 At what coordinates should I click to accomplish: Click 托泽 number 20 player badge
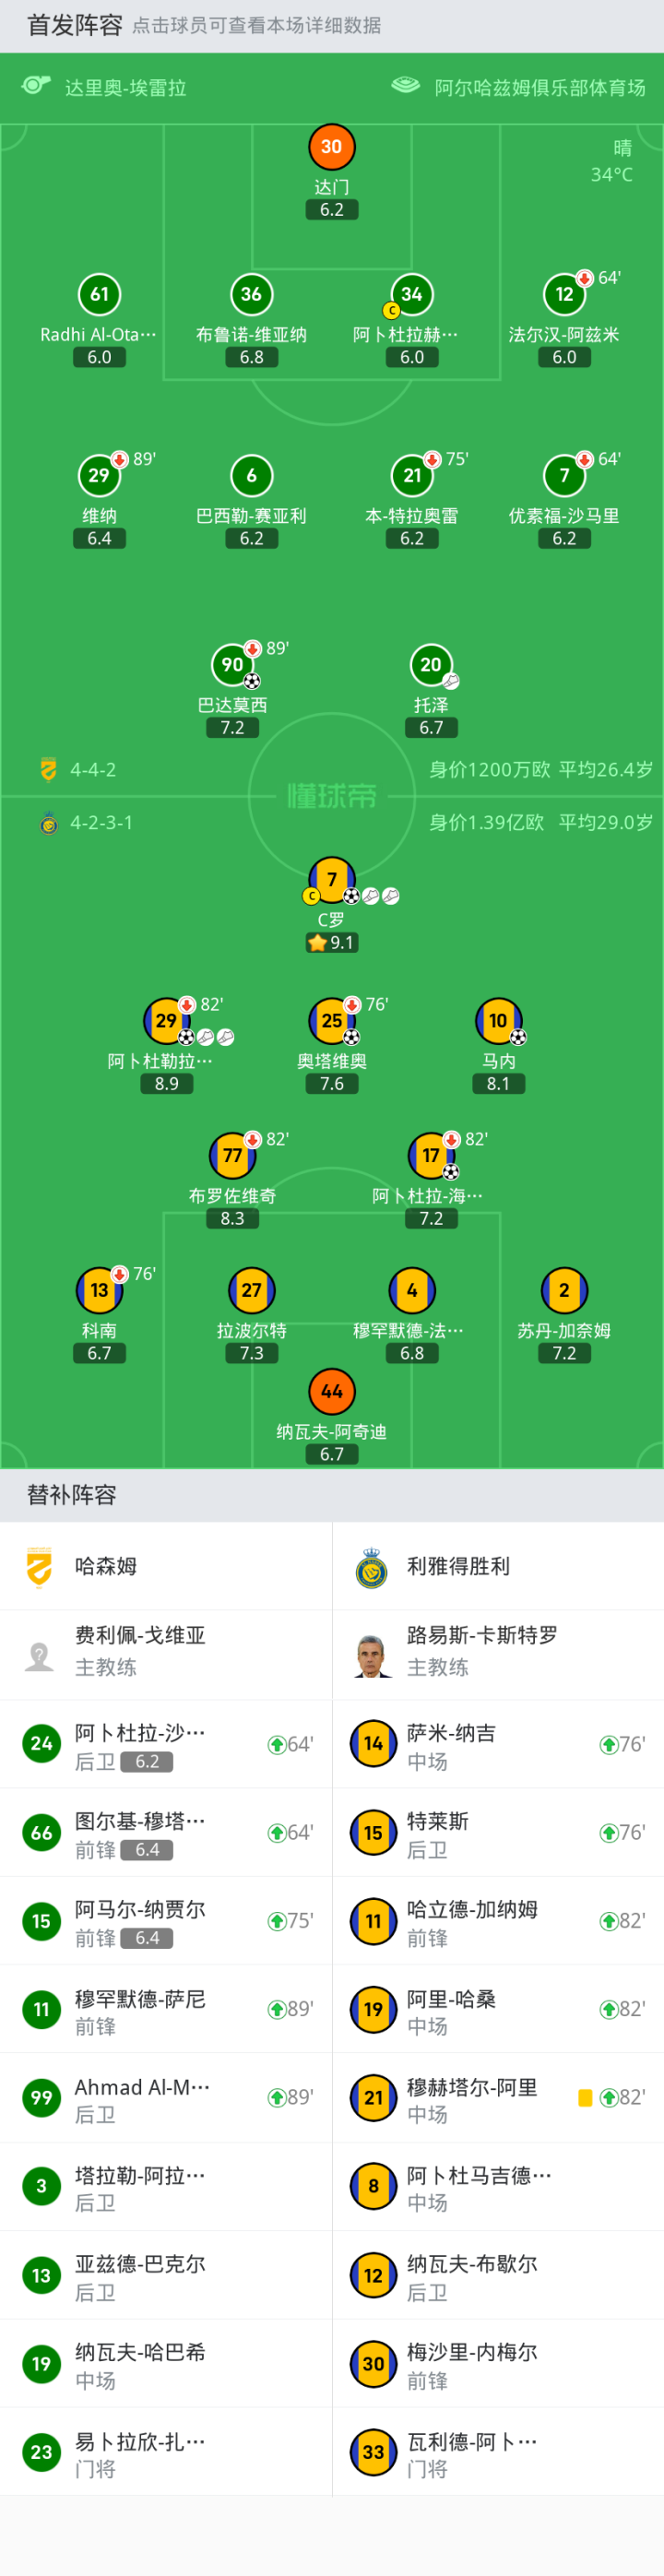point(431,665)
